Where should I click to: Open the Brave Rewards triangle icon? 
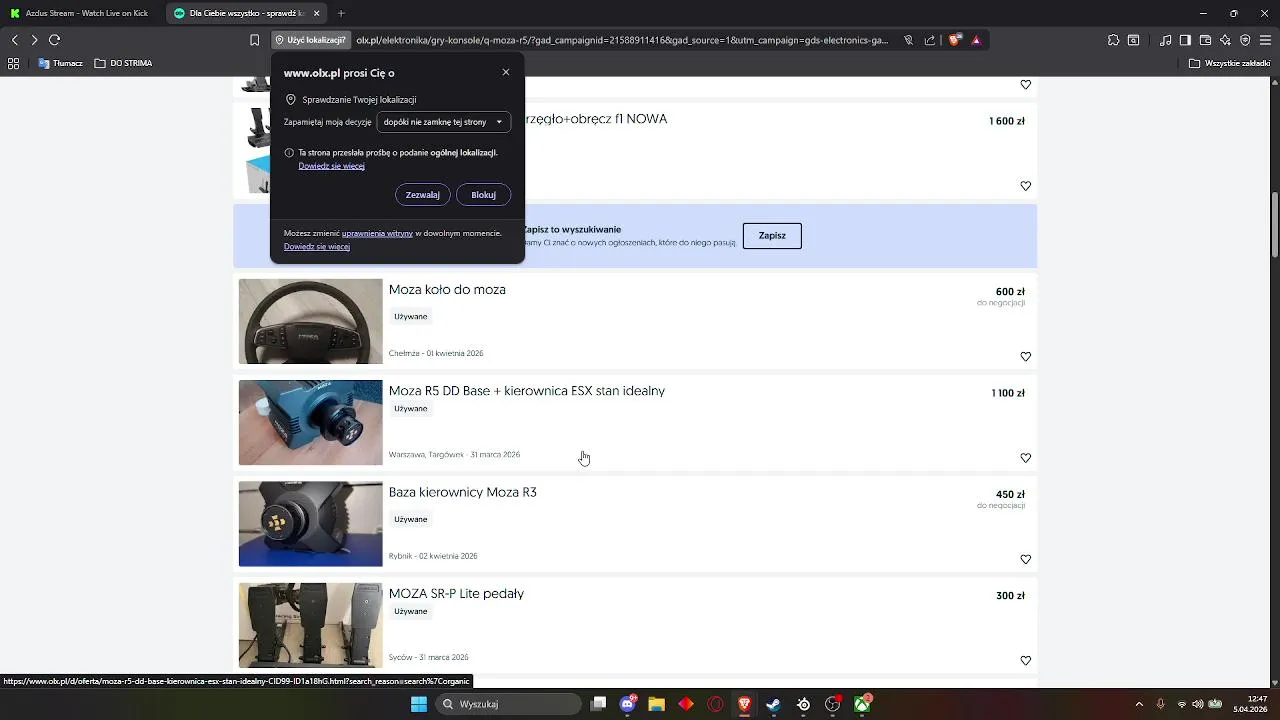click(x=976, y=40)
